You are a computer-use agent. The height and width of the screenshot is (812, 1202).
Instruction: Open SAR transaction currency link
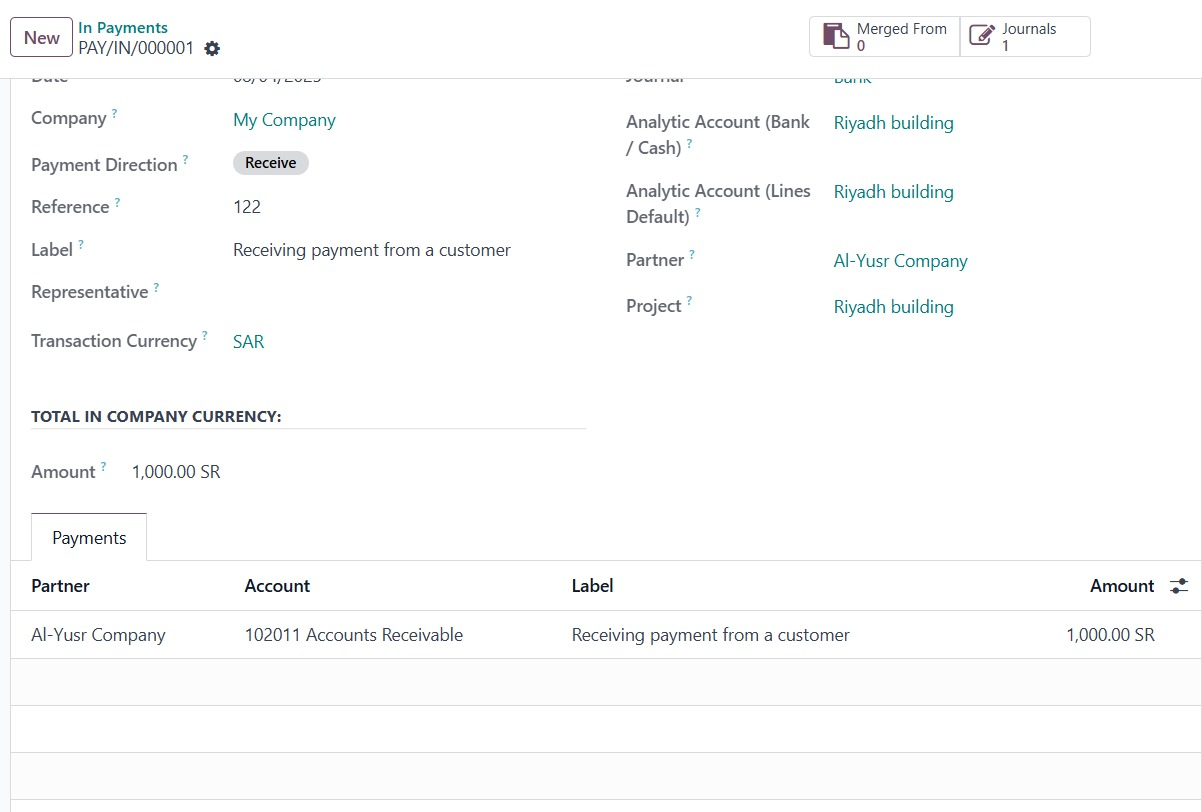(248, 342)
